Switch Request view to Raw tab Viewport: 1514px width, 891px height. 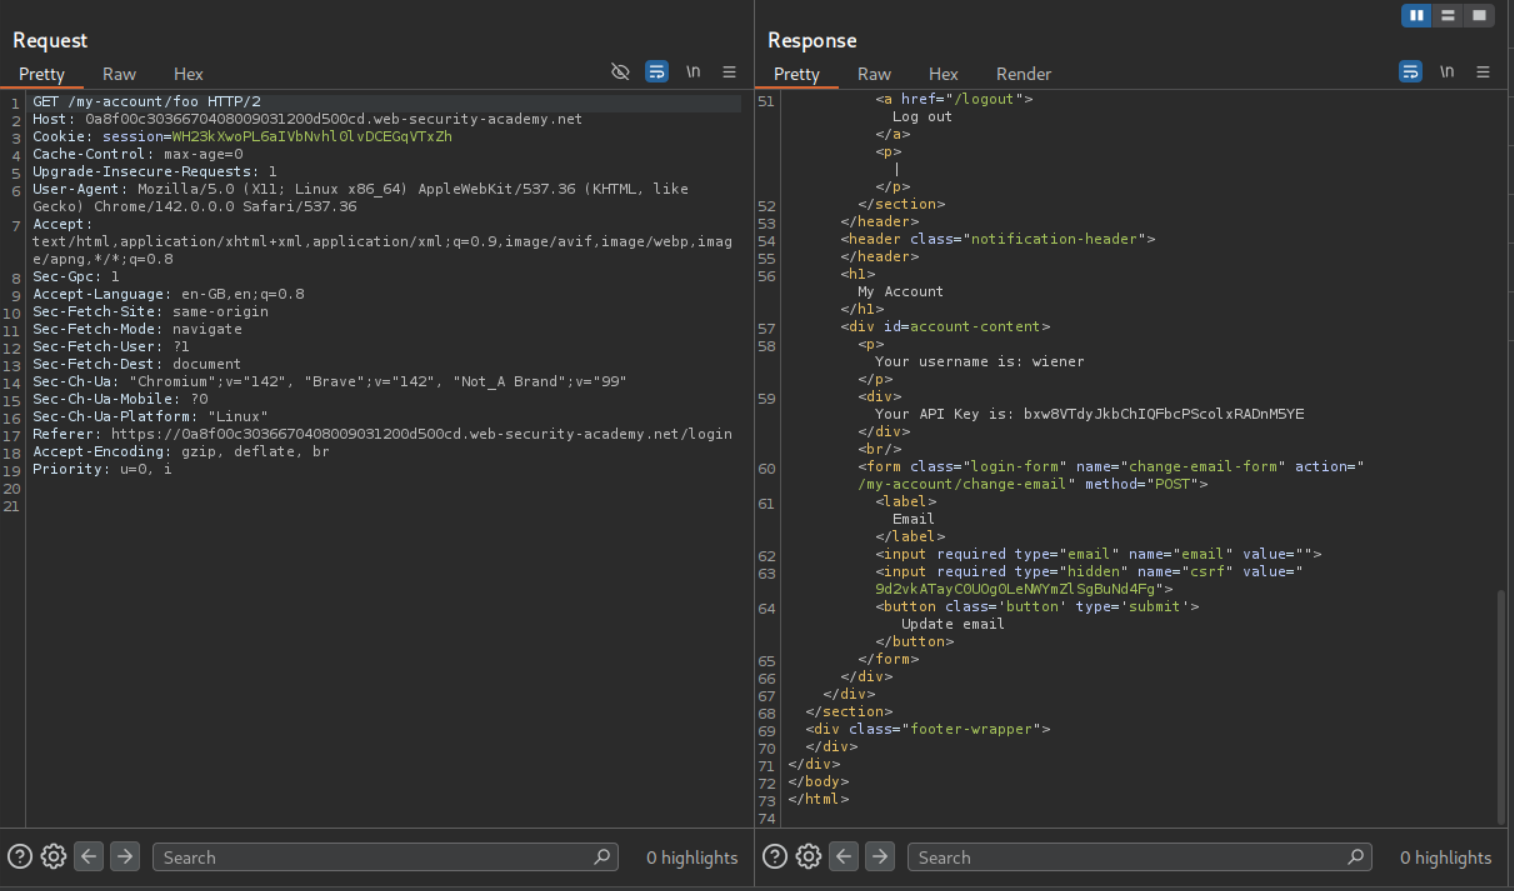[119, 74]
